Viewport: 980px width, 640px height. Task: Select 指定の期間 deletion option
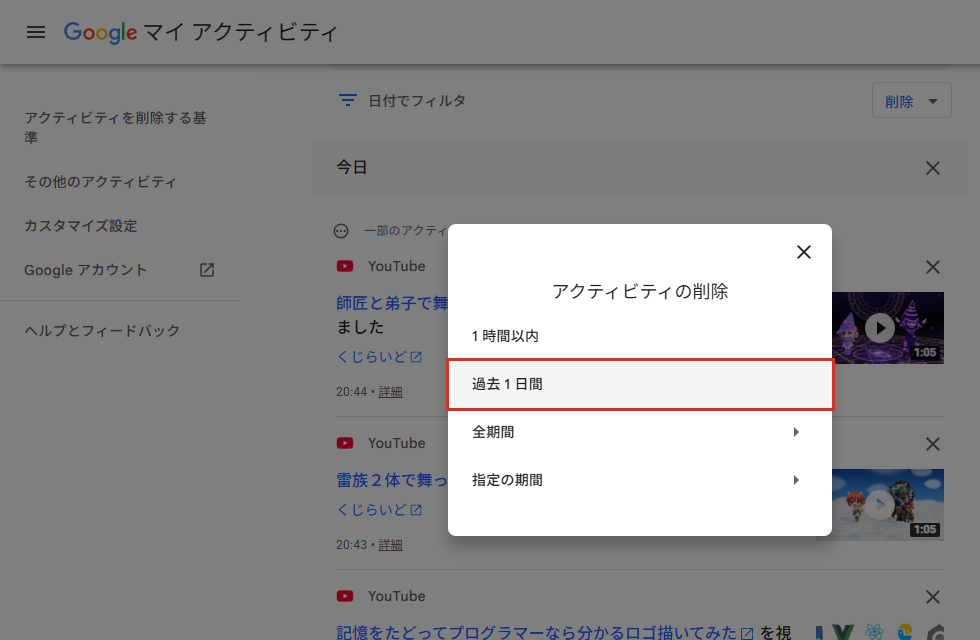click(x=639, y=480)
